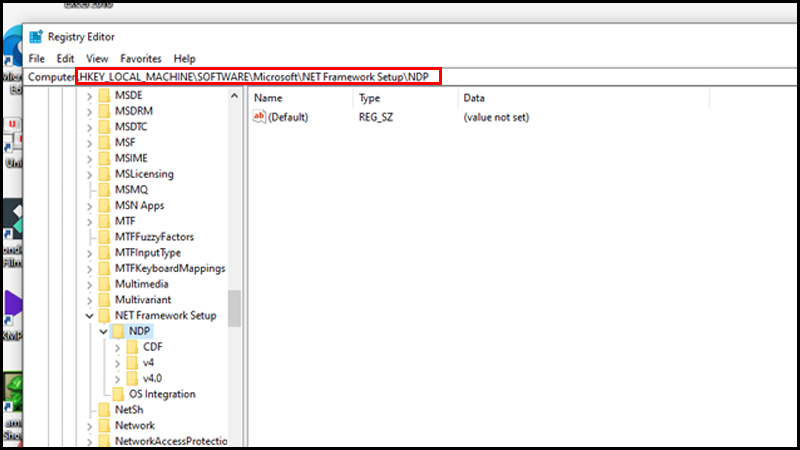Click the Multimedia folder icon
800x450 pixels.
(104, 284)
